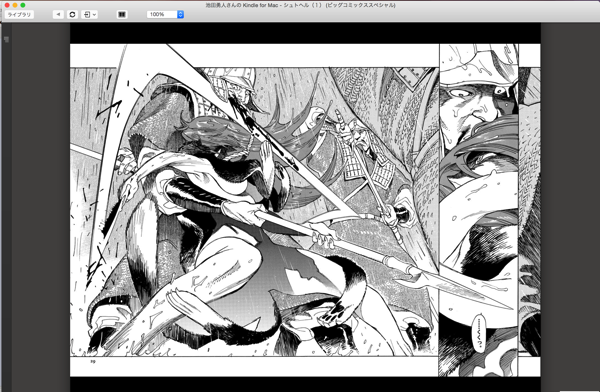The height and width of the screenshot is (392, 600).
Task: Sync the book with circular arrows icon
Action: tap(72, 15)
